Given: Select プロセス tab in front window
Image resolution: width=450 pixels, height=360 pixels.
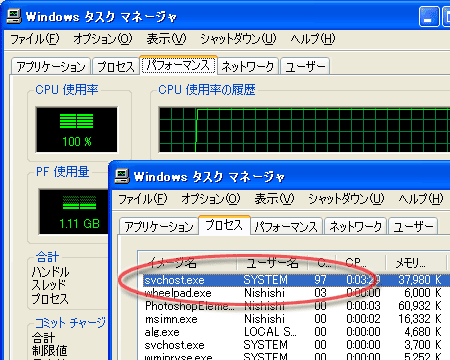Looking at the screenshot, I should pos(224,225).
